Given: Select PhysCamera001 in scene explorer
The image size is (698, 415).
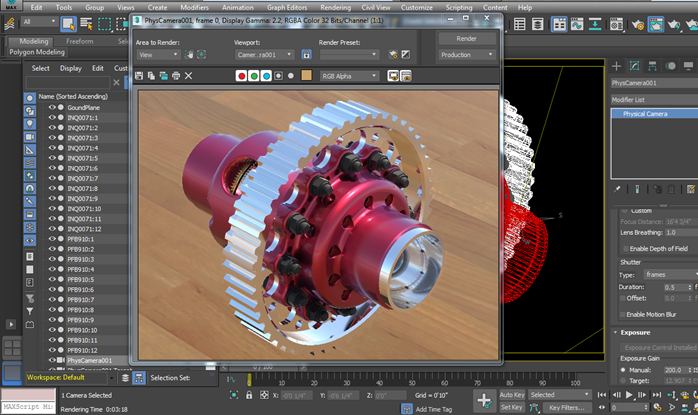Looking at the screenshot, I should (89, 360).
